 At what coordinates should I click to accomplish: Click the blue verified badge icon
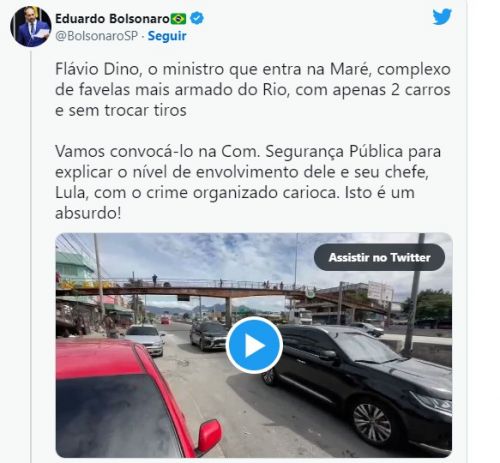point(197,18)
